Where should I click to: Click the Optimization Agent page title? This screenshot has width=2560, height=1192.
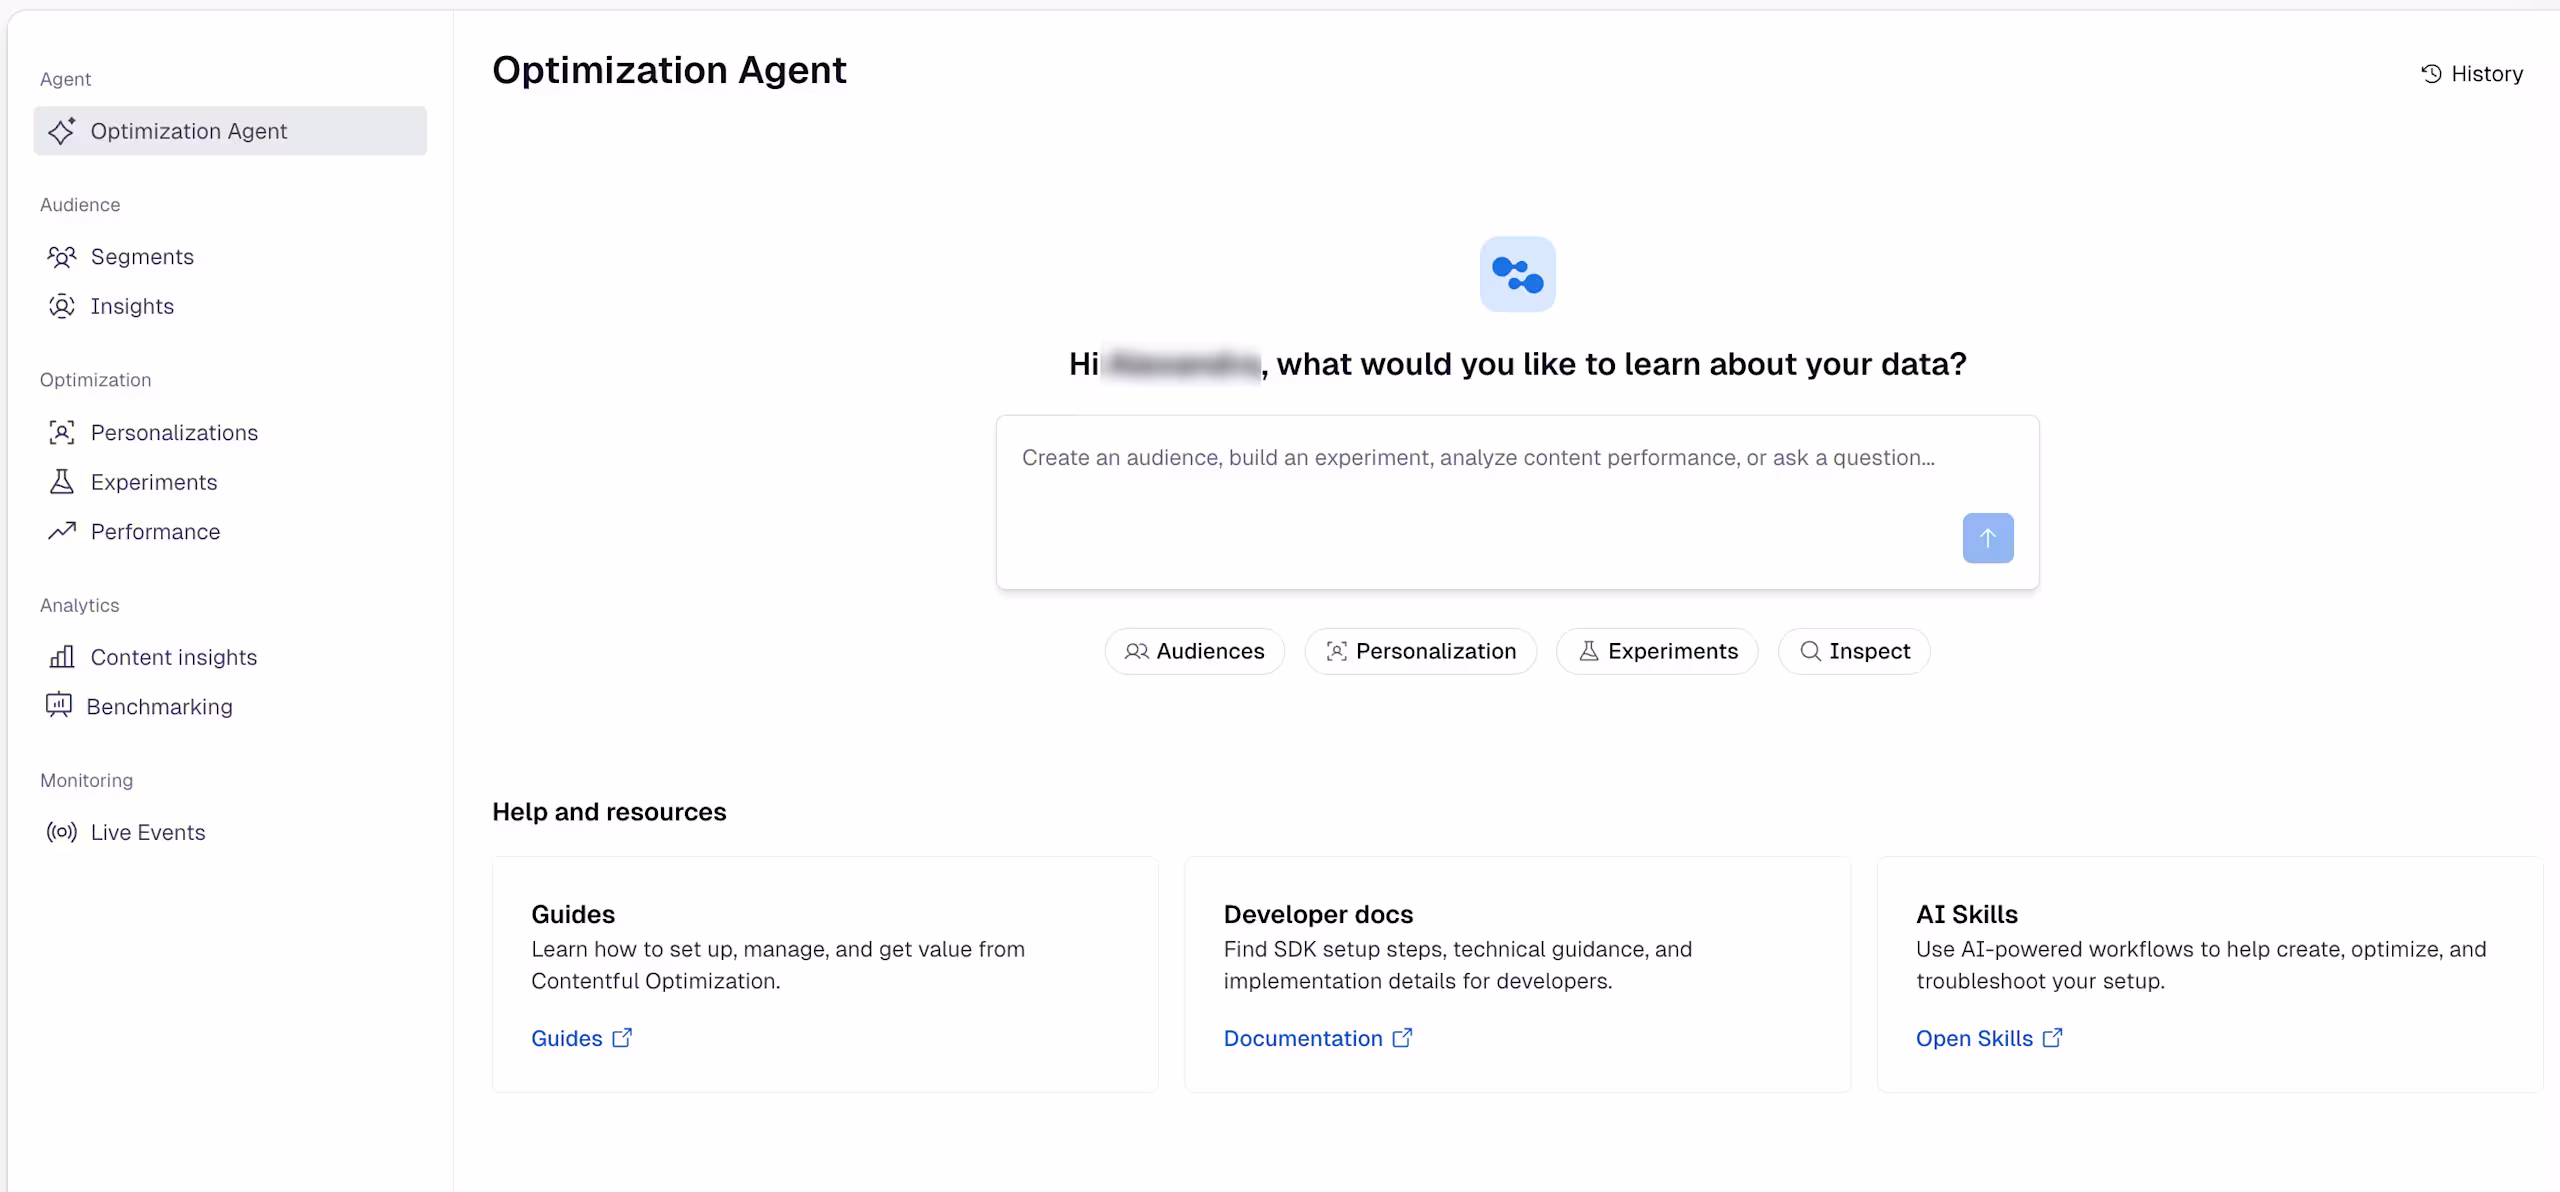669,70
